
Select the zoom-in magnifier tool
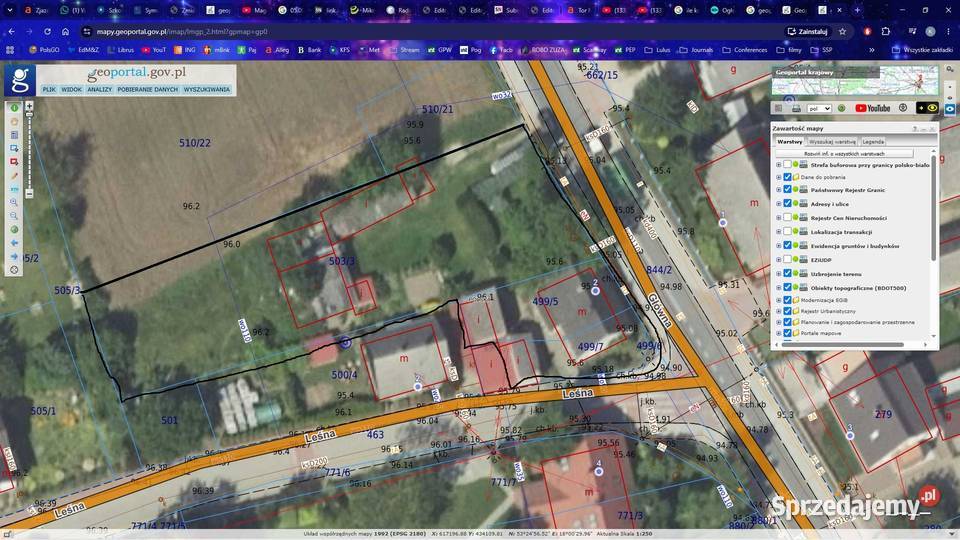pos(14,202)
